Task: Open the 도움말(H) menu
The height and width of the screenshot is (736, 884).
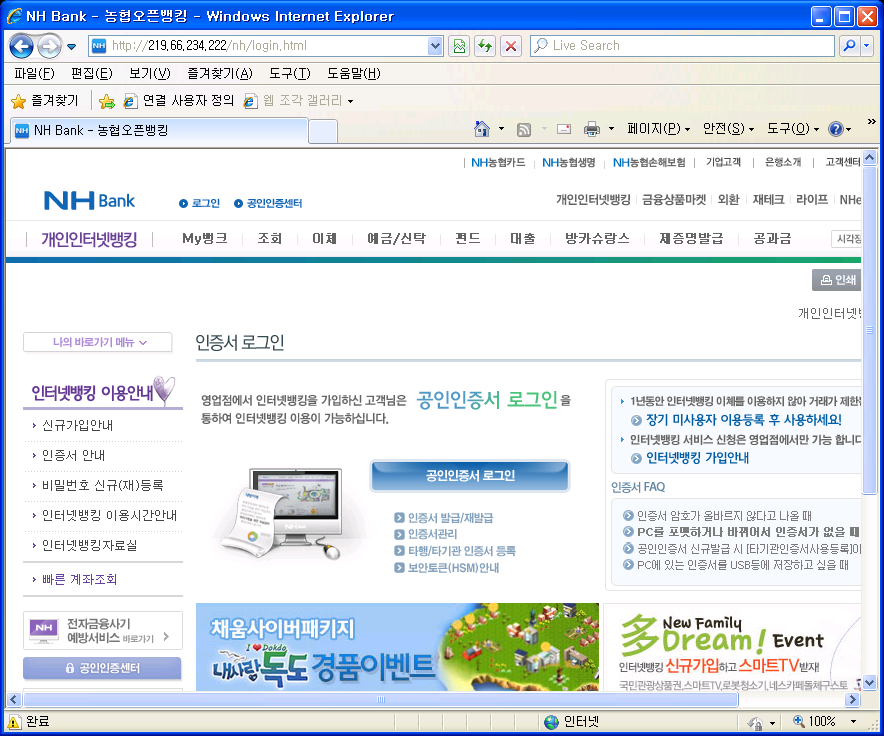Action: click(x=353, y=73)
